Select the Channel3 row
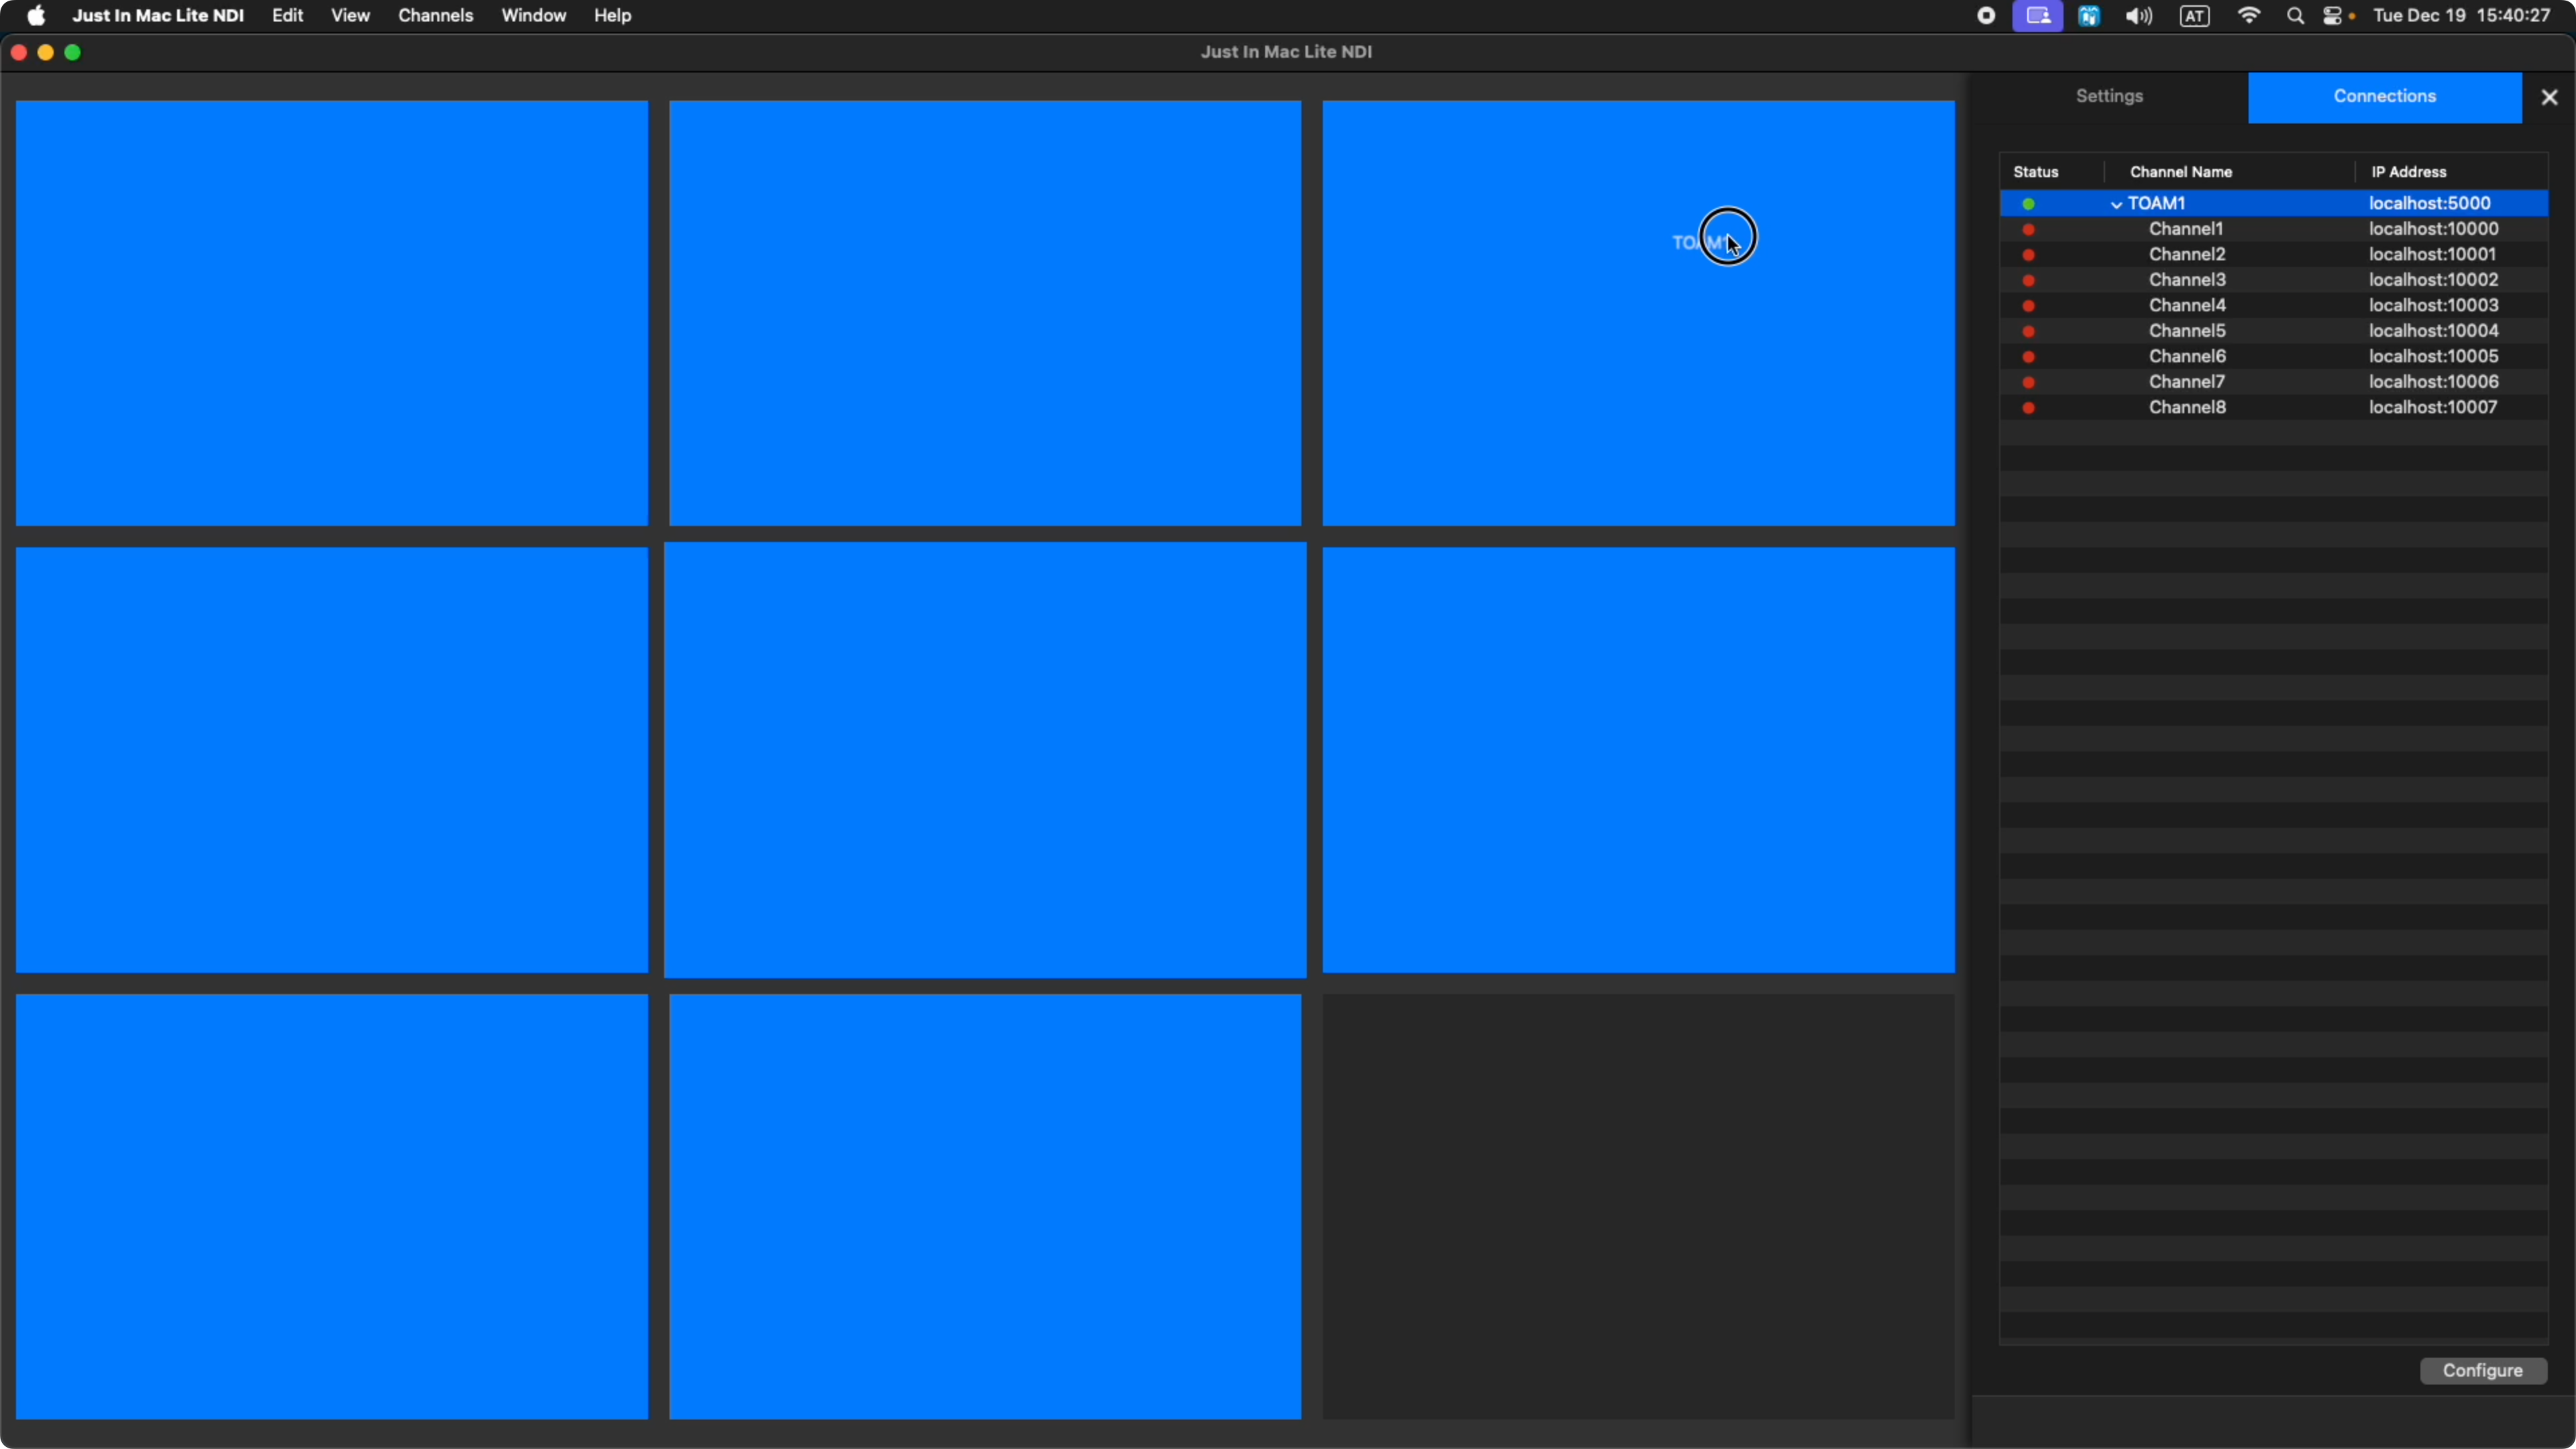 coord(2273,280)
